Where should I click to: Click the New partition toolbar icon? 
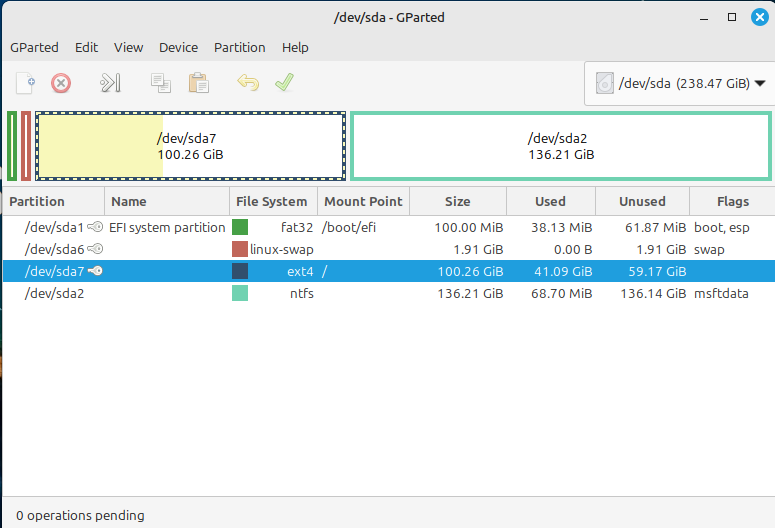click(x=25, y=83)
